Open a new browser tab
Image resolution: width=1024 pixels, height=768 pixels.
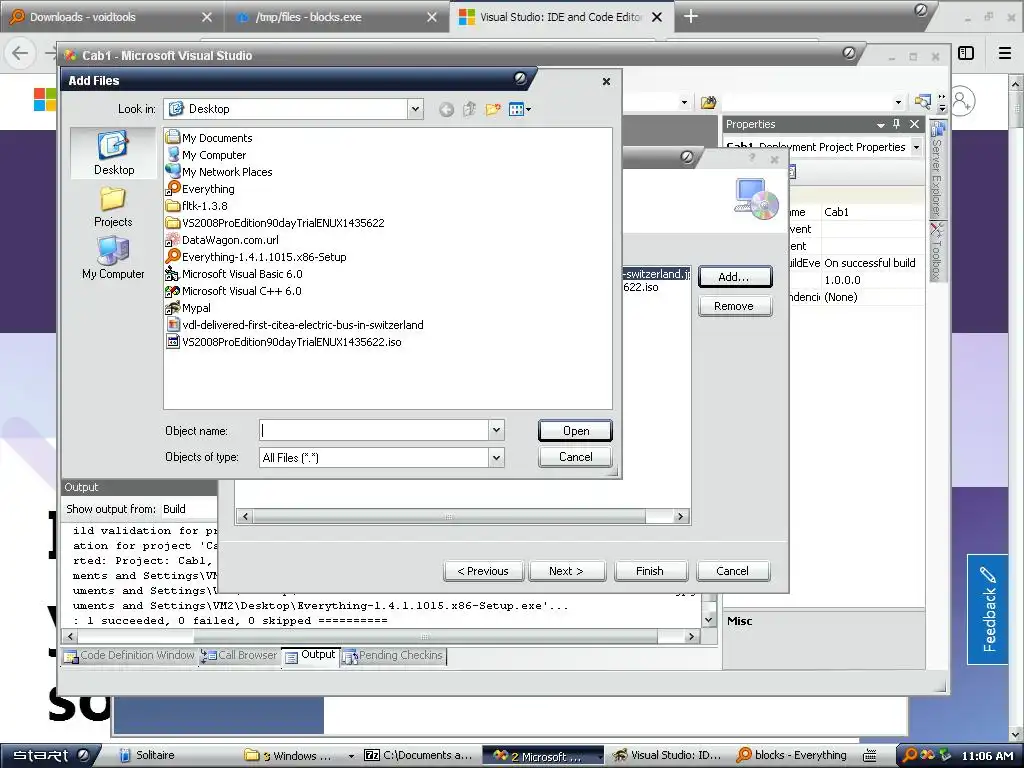[x=691, y=17]
